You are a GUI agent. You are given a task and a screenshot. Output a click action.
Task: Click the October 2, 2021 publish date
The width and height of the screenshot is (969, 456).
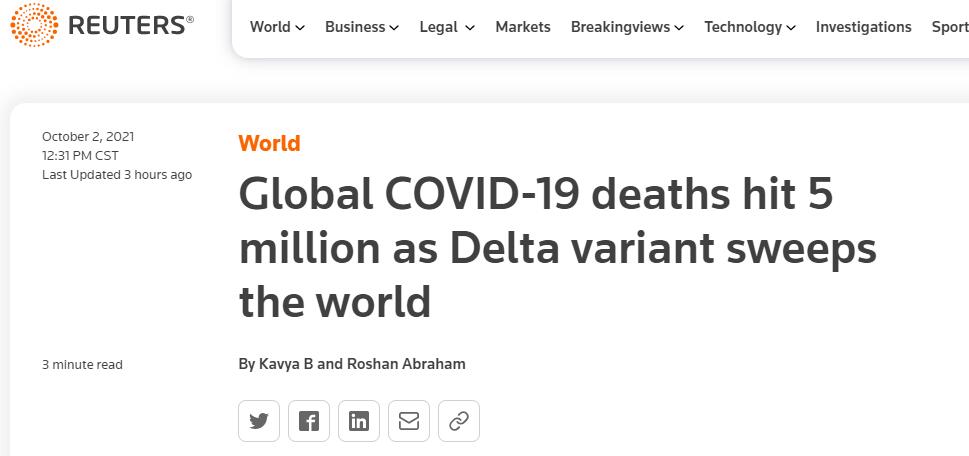pyautogui.click(x=88, y=136)
